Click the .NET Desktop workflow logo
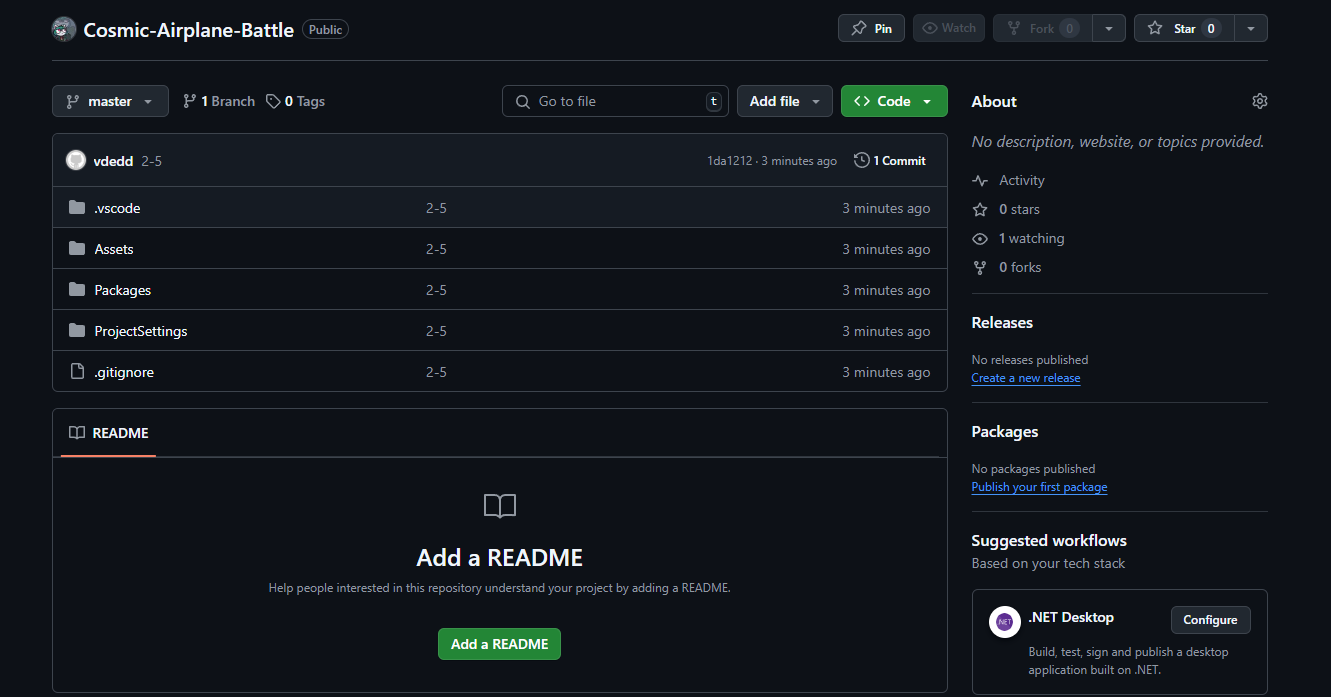 1005,622
